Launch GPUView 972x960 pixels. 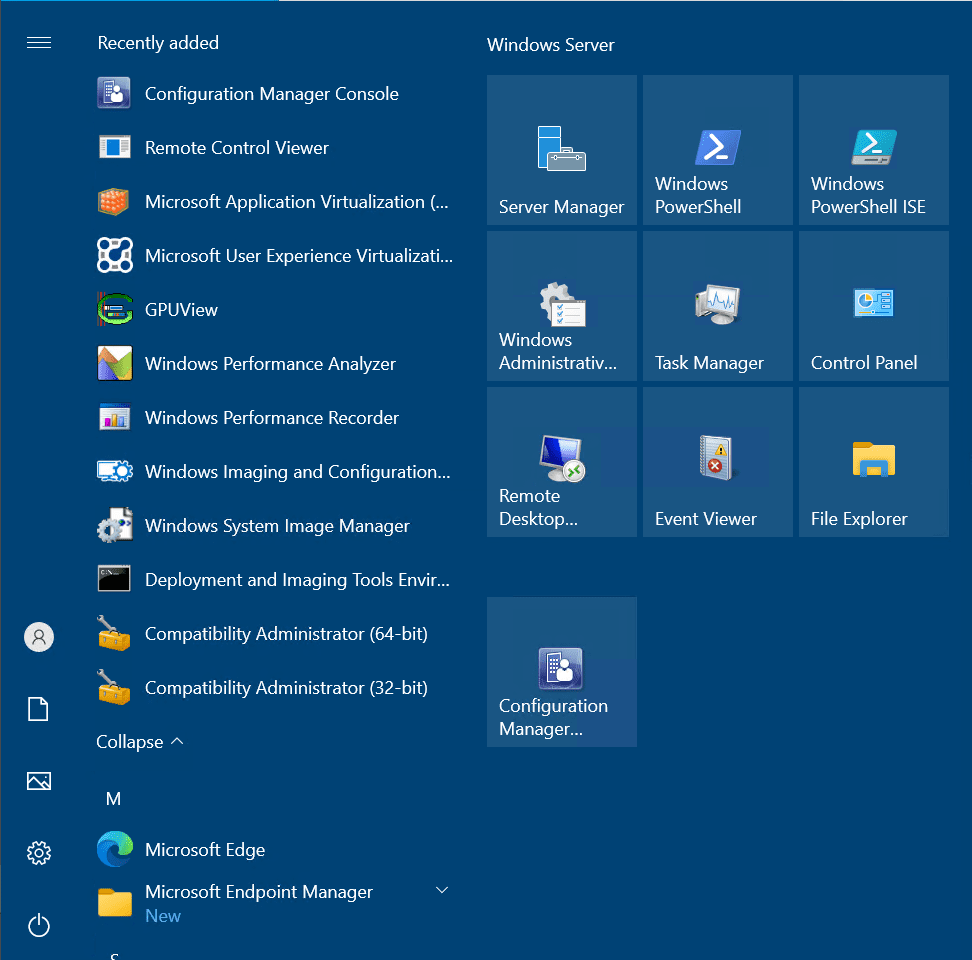pyautogui.click(x=276, y=310)
